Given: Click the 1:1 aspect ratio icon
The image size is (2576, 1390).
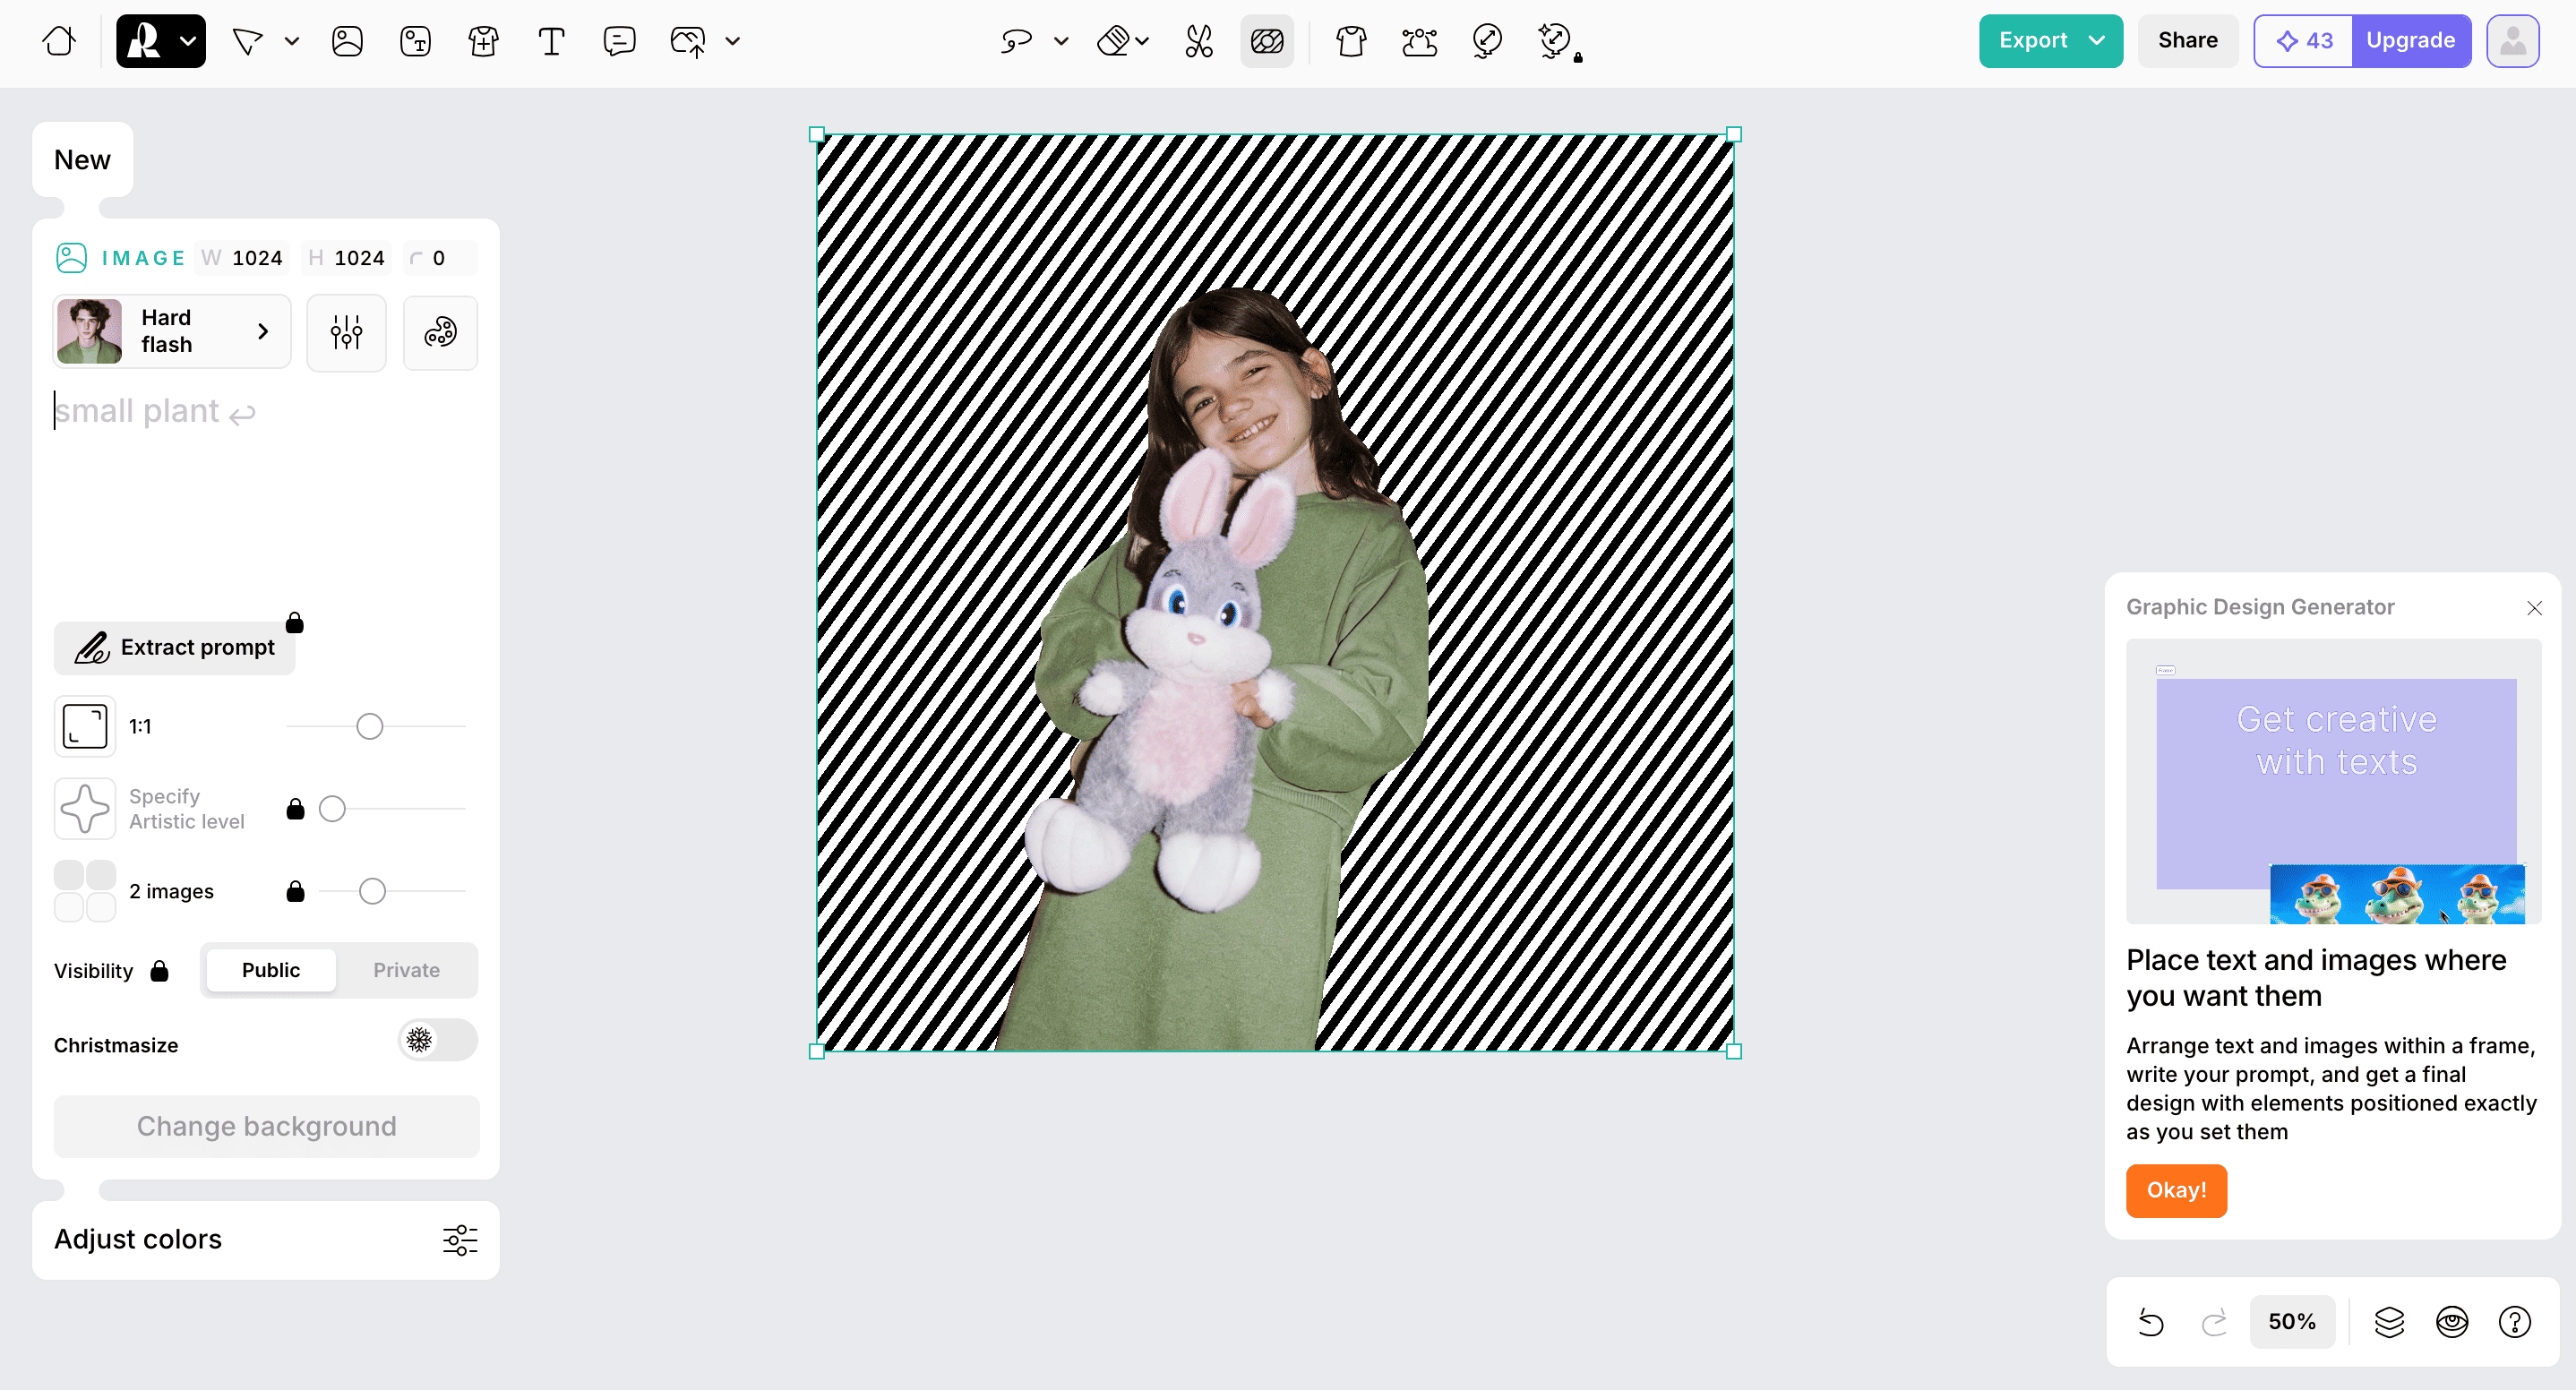Looking at the screenshot, I should tap(85, 727).
